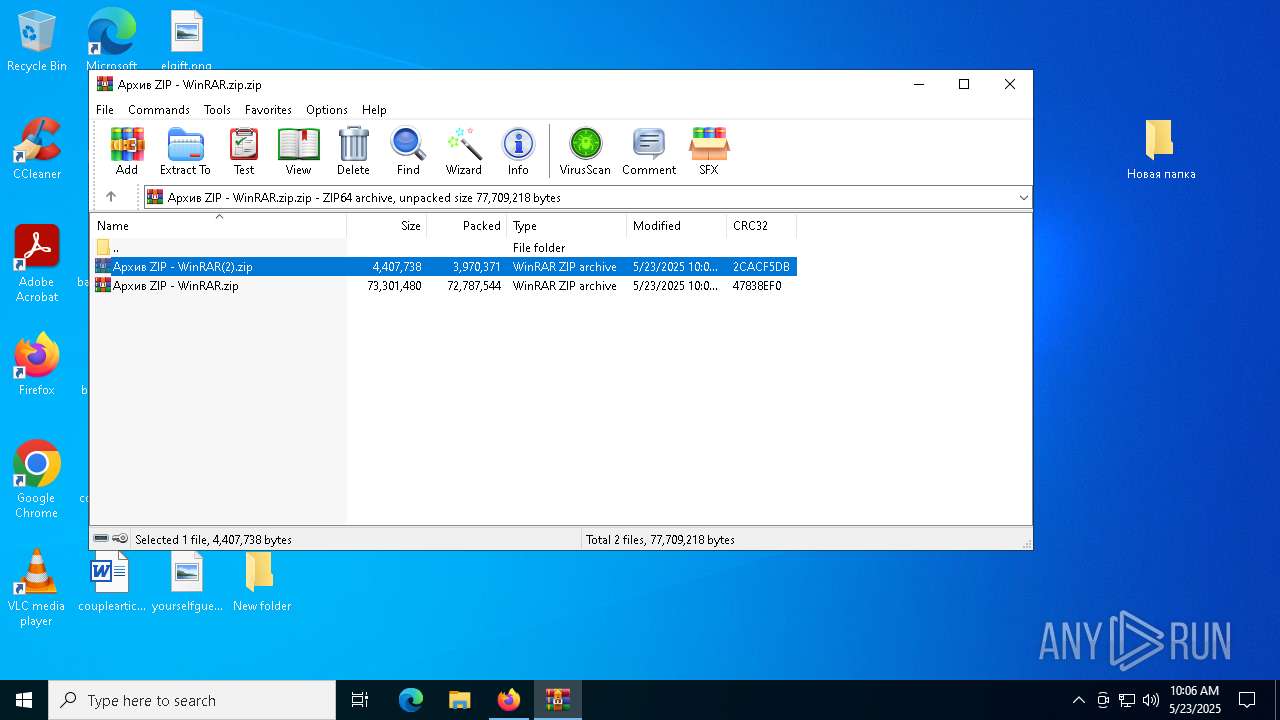Click the SFX toolbar icon

coord(709,152)
